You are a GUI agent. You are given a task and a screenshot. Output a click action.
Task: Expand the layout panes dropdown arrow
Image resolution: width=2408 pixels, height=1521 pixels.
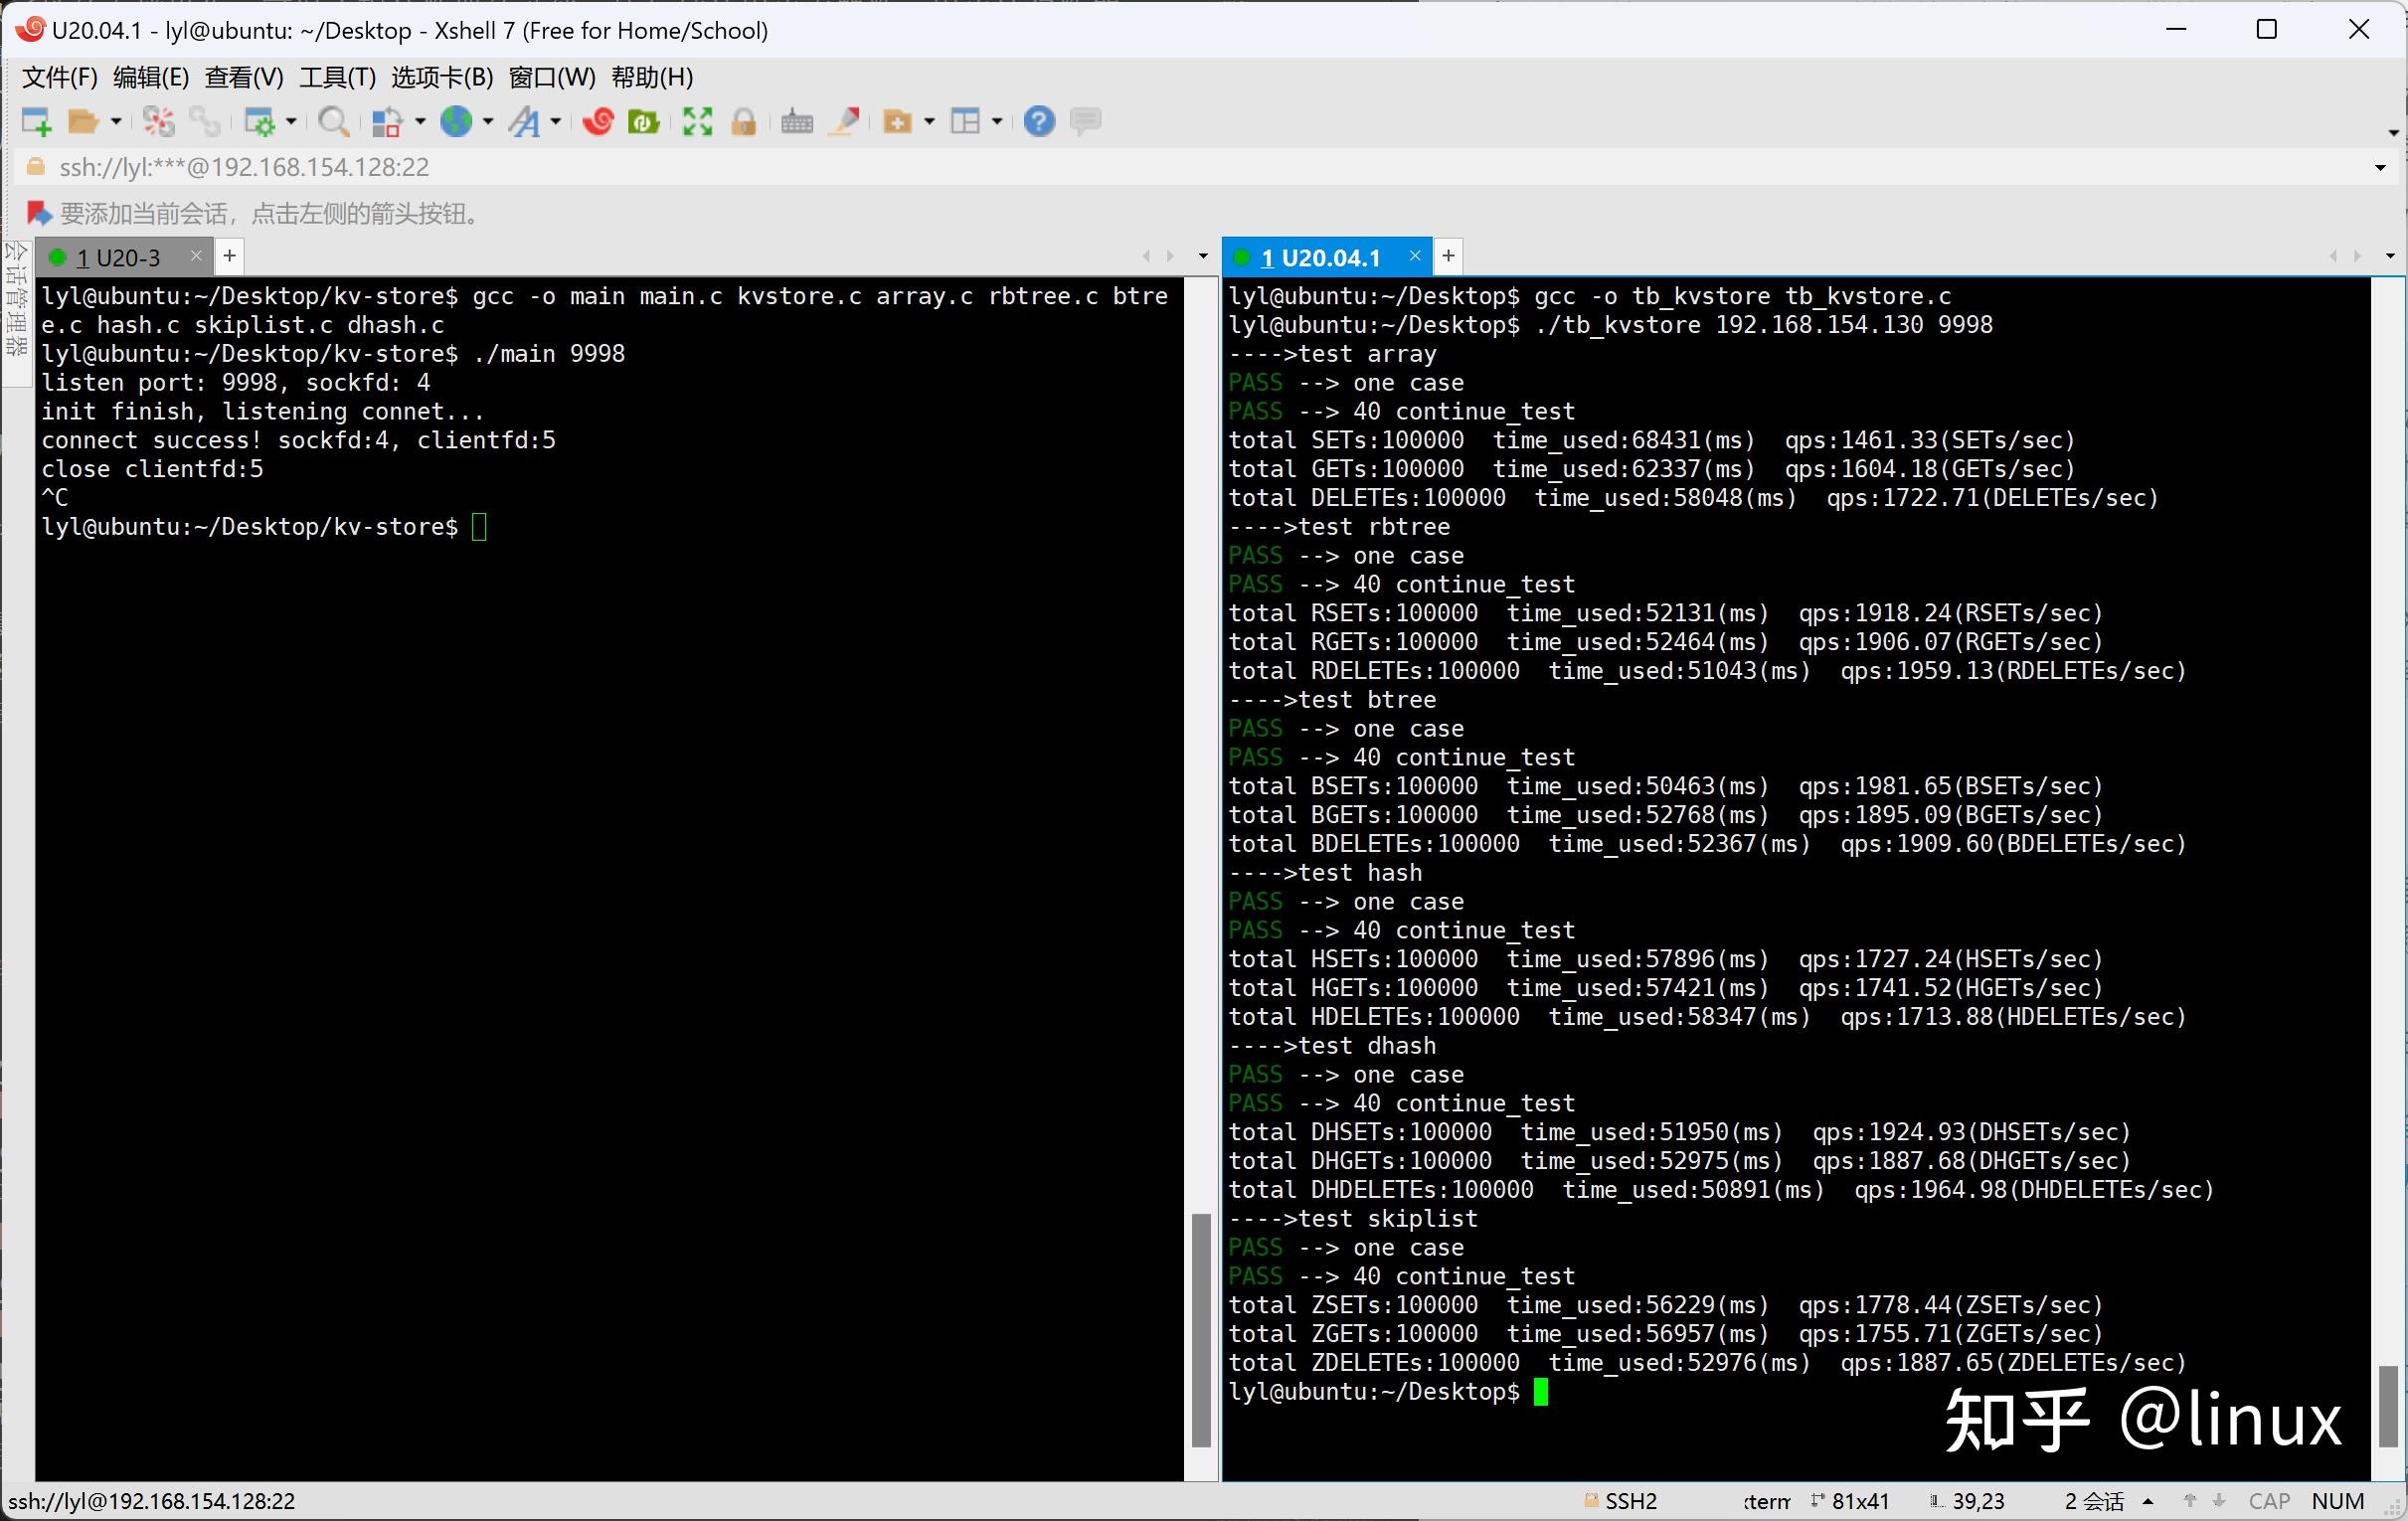[x=997, y=122]
